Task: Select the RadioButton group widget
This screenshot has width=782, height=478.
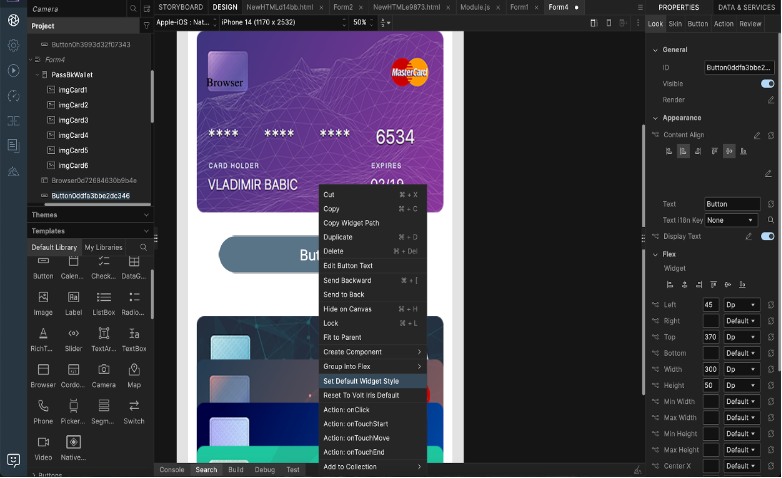Action: coord(134,303)
